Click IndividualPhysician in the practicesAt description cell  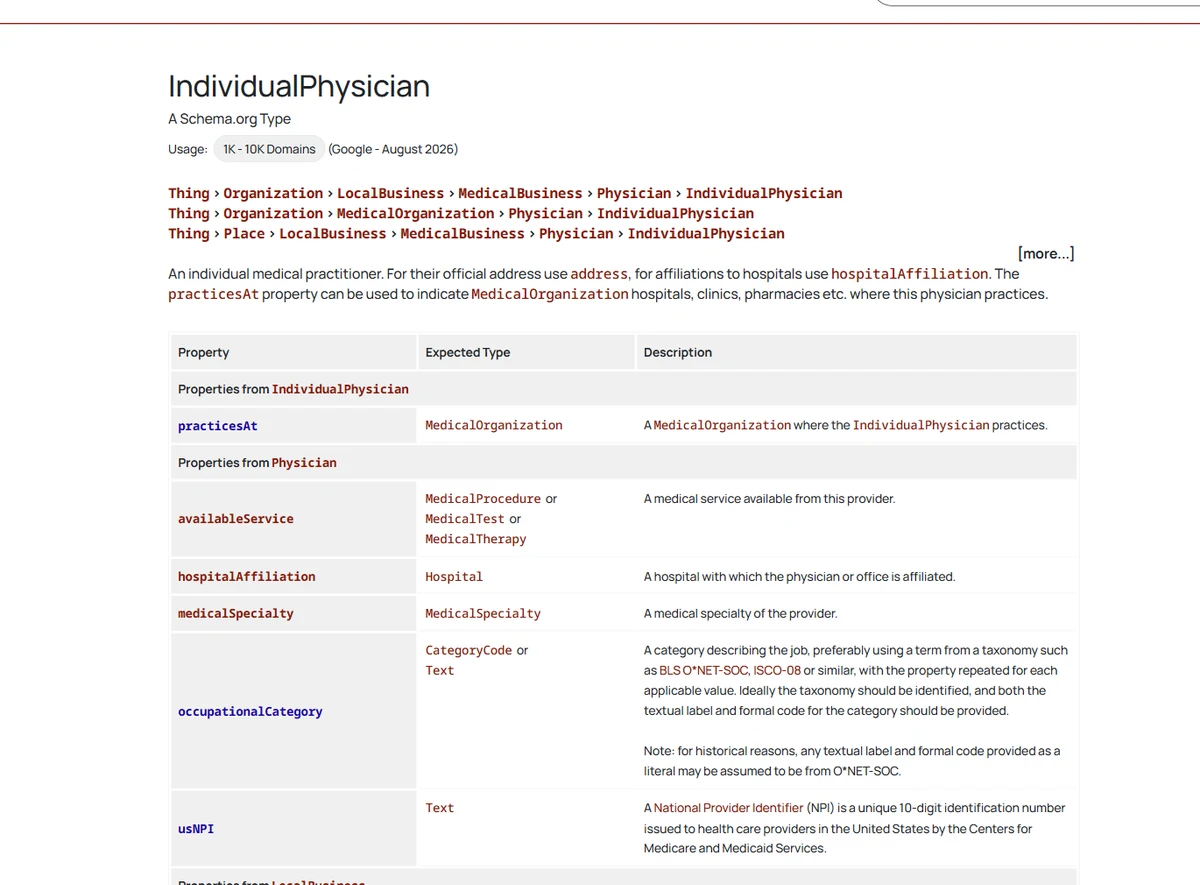921,425
